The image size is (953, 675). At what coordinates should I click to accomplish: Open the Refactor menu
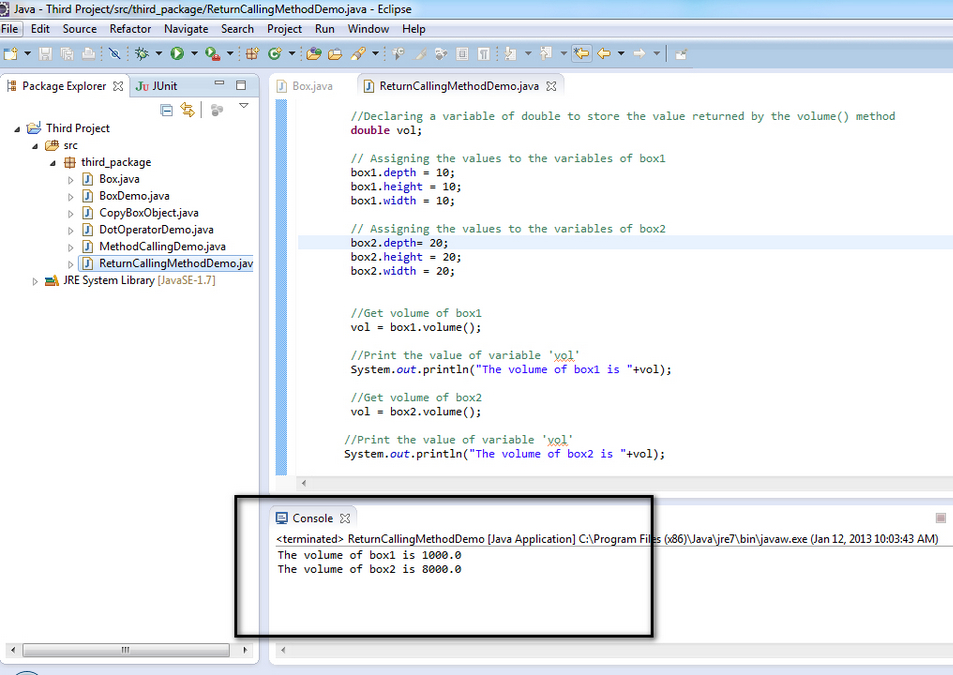pyautogui.click(x=130, y=29)
